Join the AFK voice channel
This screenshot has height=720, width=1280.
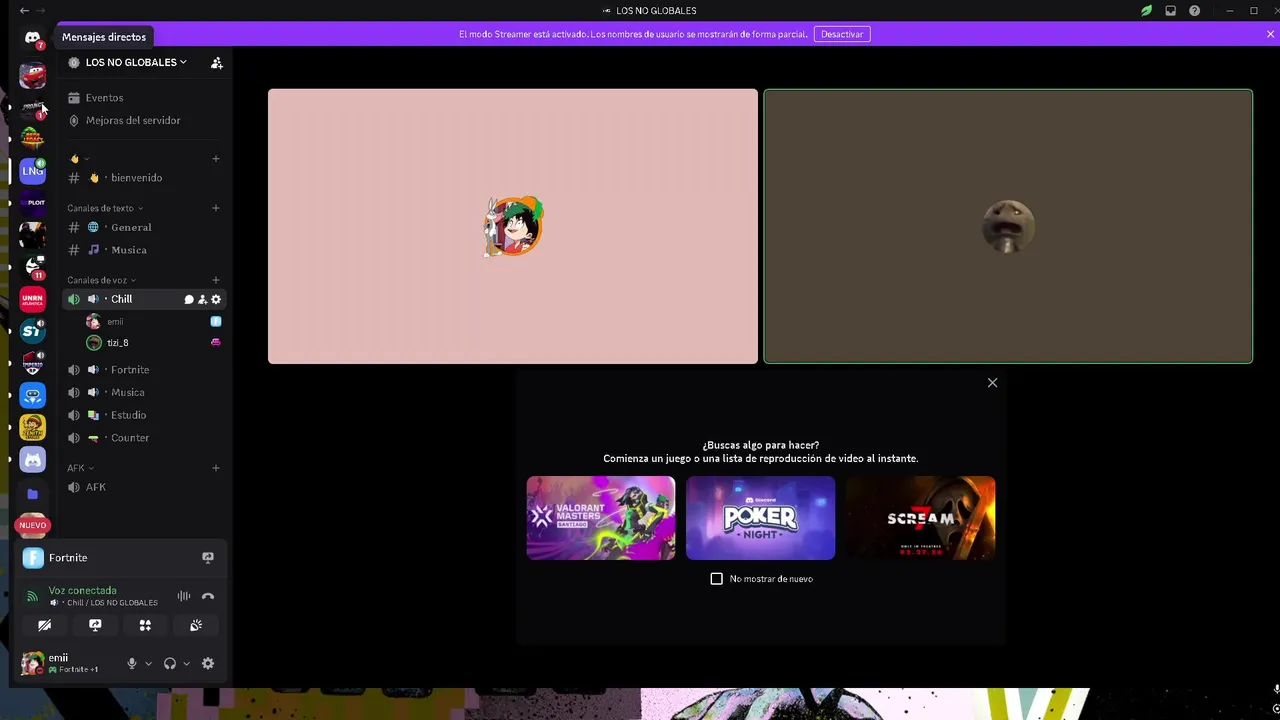(144, 487)
